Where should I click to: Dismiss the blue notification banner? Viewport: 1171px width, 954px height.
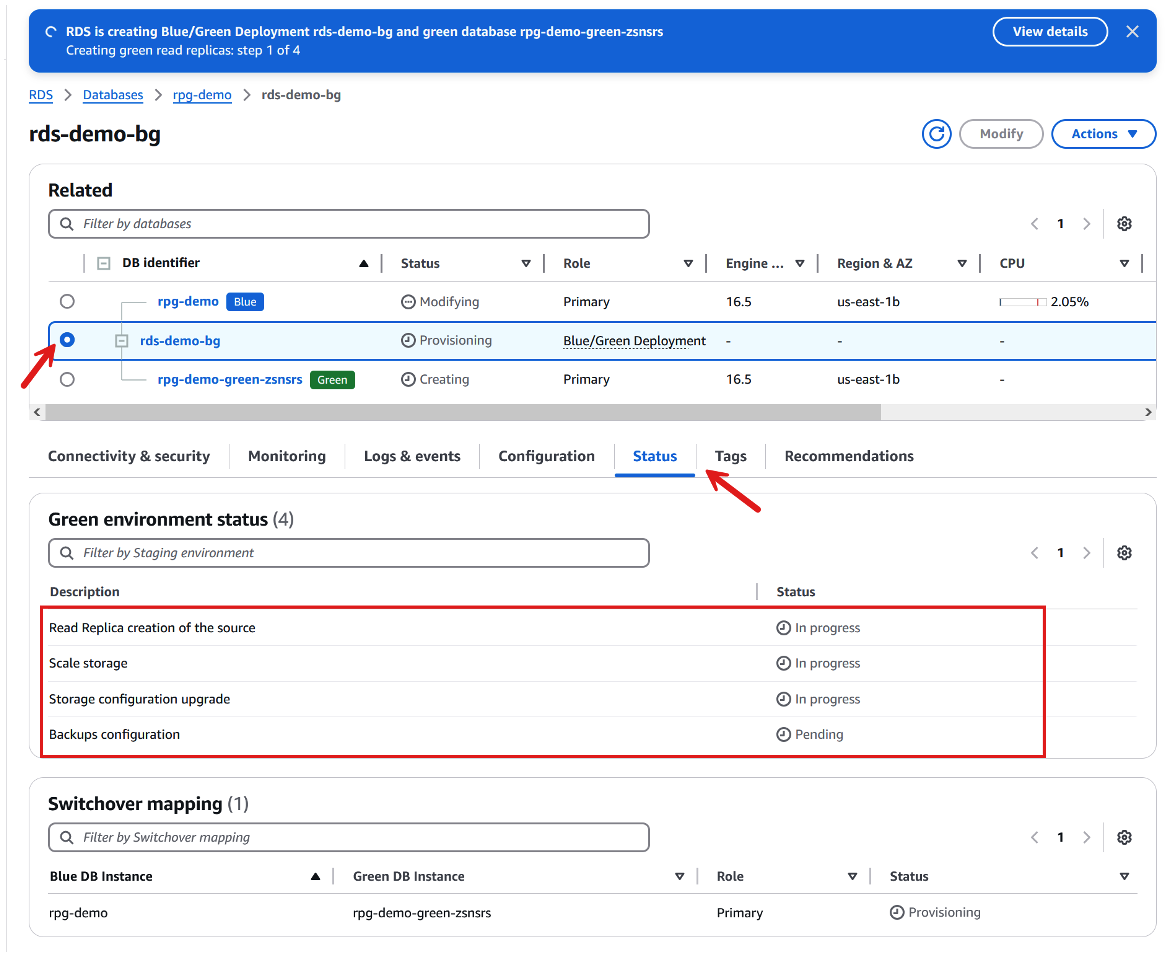[1132, 32]
